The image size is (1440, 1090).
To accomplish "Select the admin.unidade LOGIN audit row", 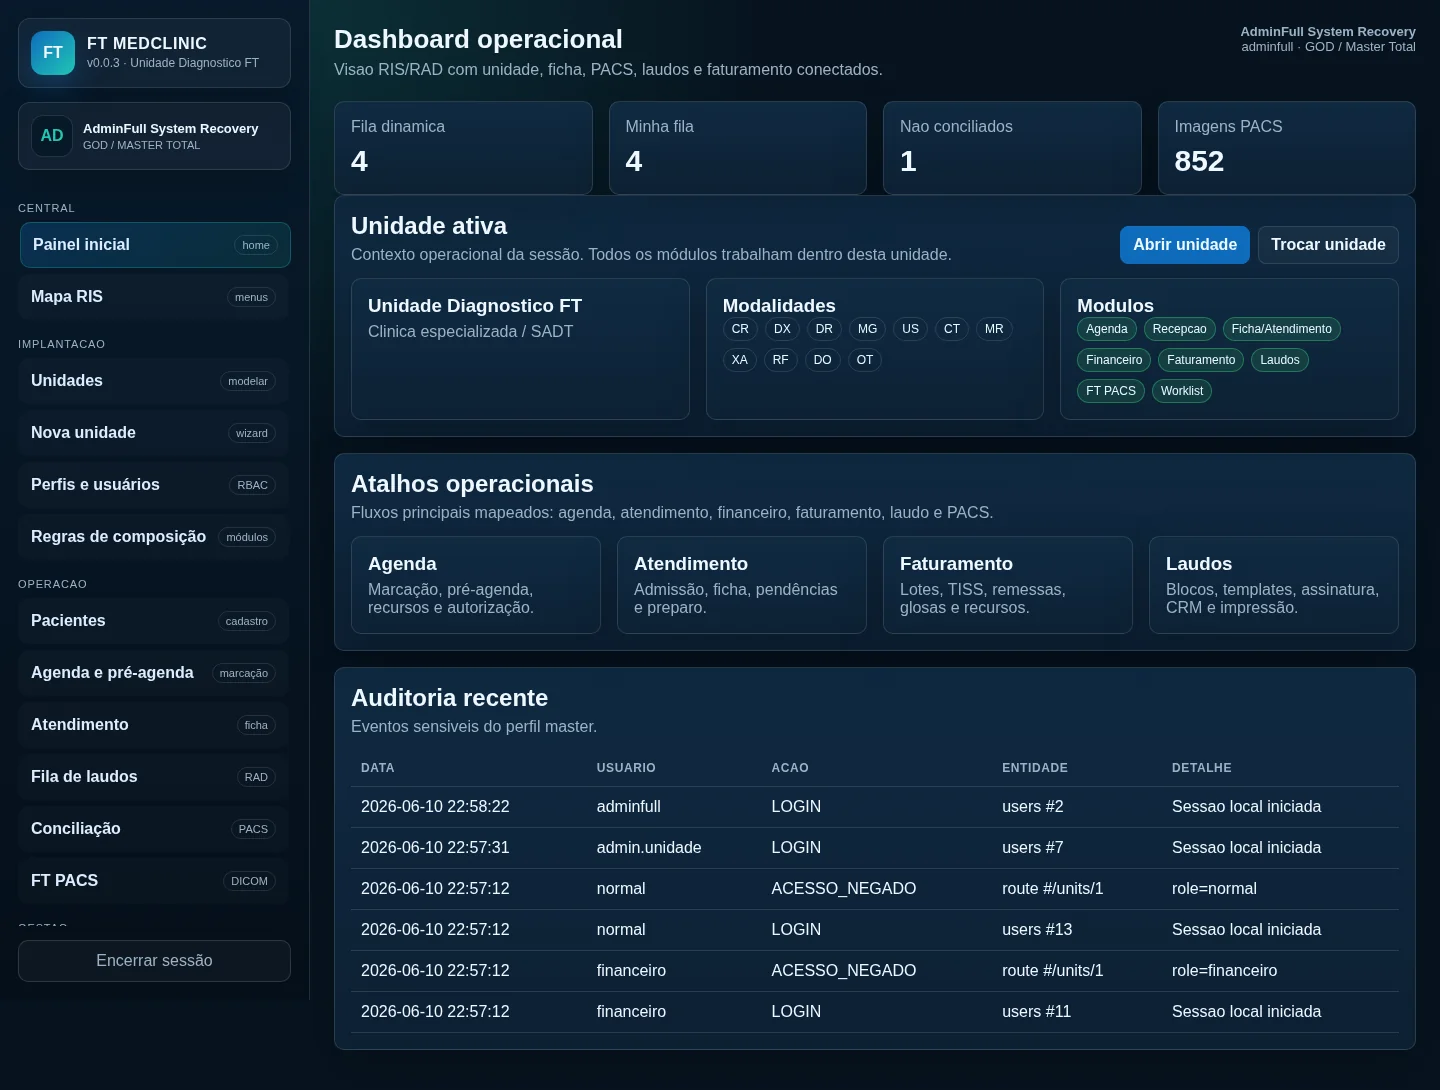I will click(875, 848).
